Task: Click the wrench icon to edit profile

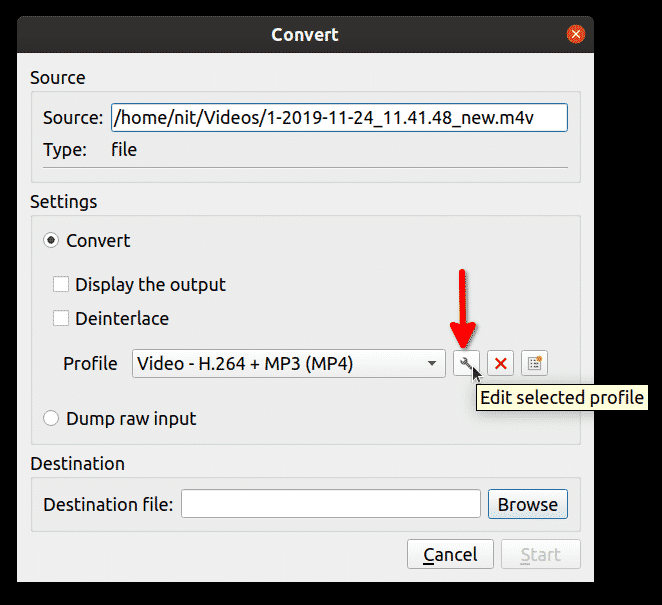Action: click(465, 364)
